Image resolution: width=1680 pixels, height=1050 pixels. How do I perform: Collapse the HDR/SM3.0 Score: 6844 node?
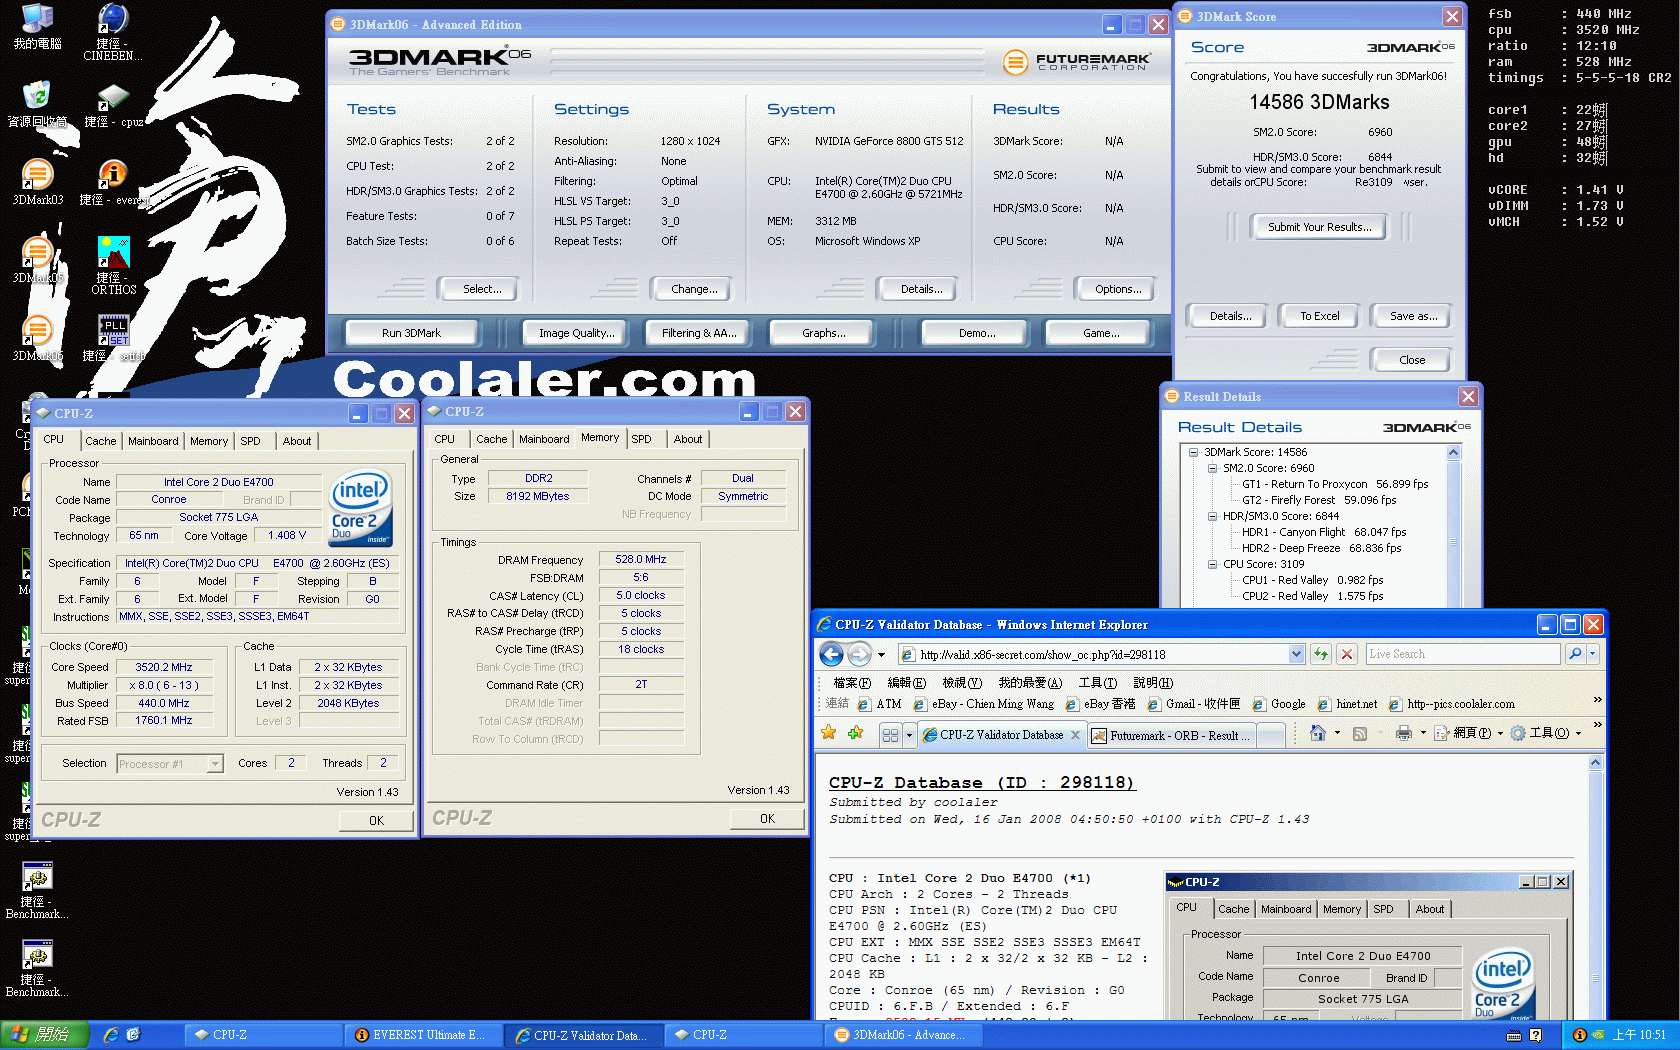[1212, 516]
